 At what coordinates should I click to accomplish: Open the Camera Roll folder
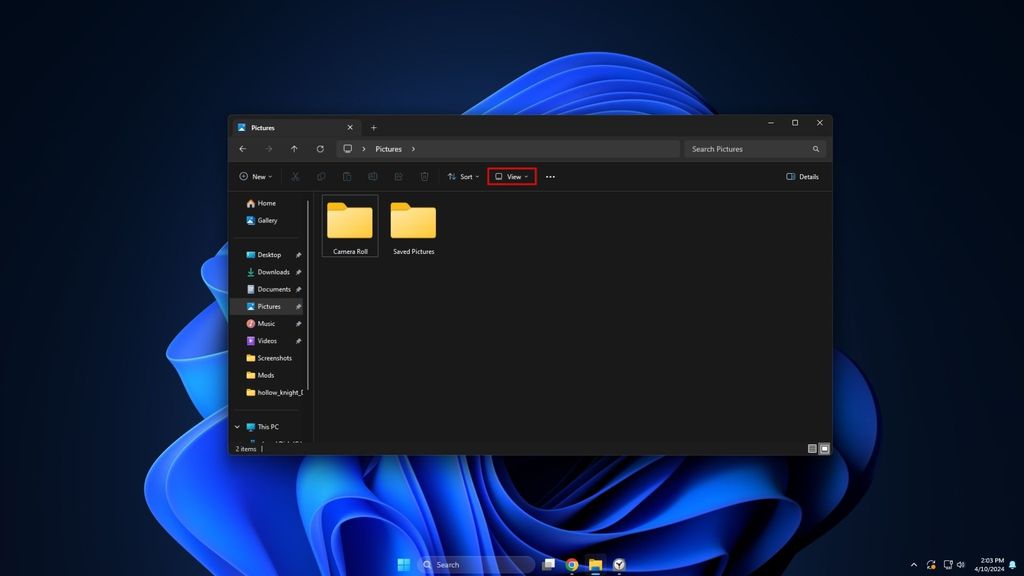pyautogui.click(x=349, y=220)
